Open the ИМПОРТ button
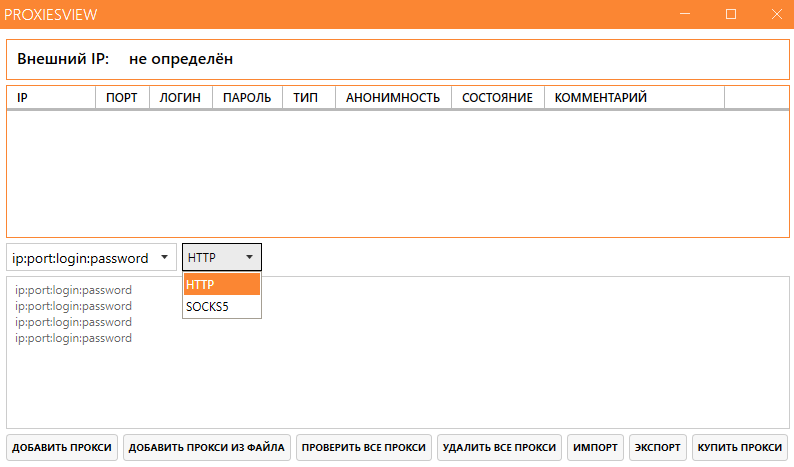Screen dimensions: 794x467 pos(595,448)
